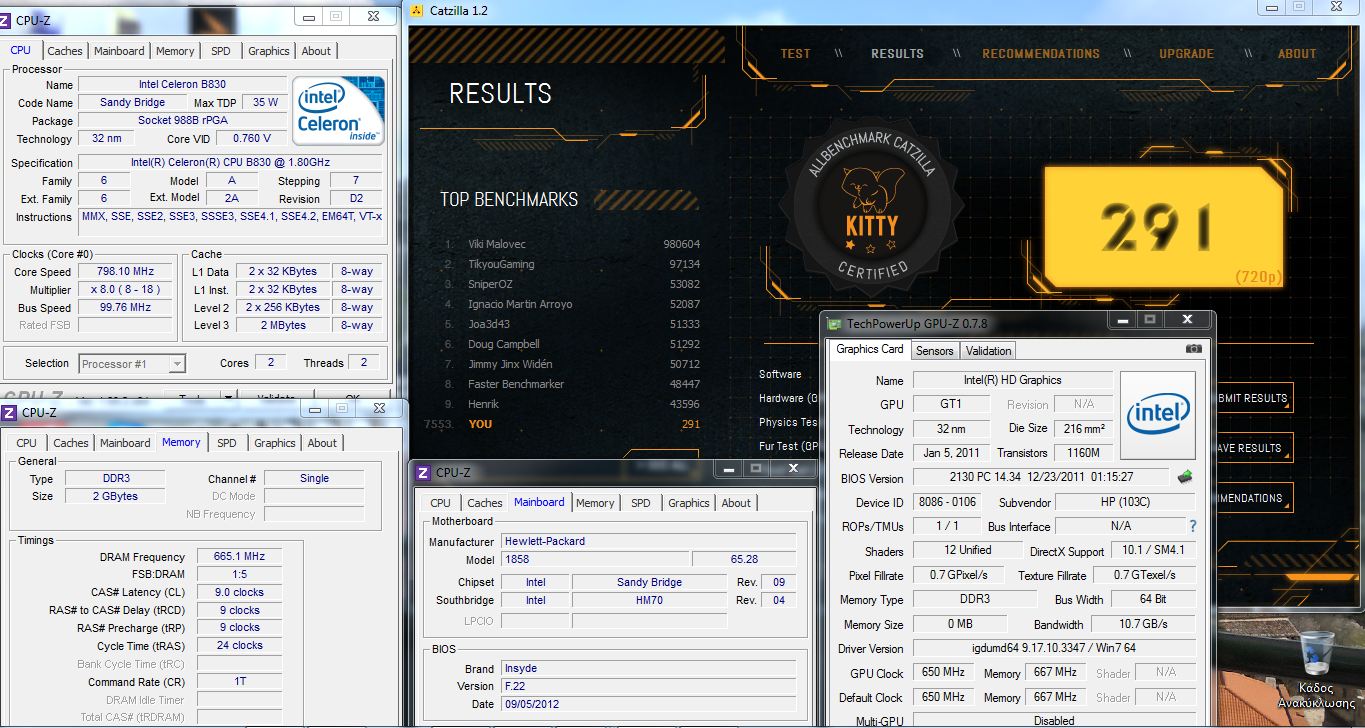
Task: Click the Device ID 8086 - 0106 field
Action: click(x=945, y=502)
